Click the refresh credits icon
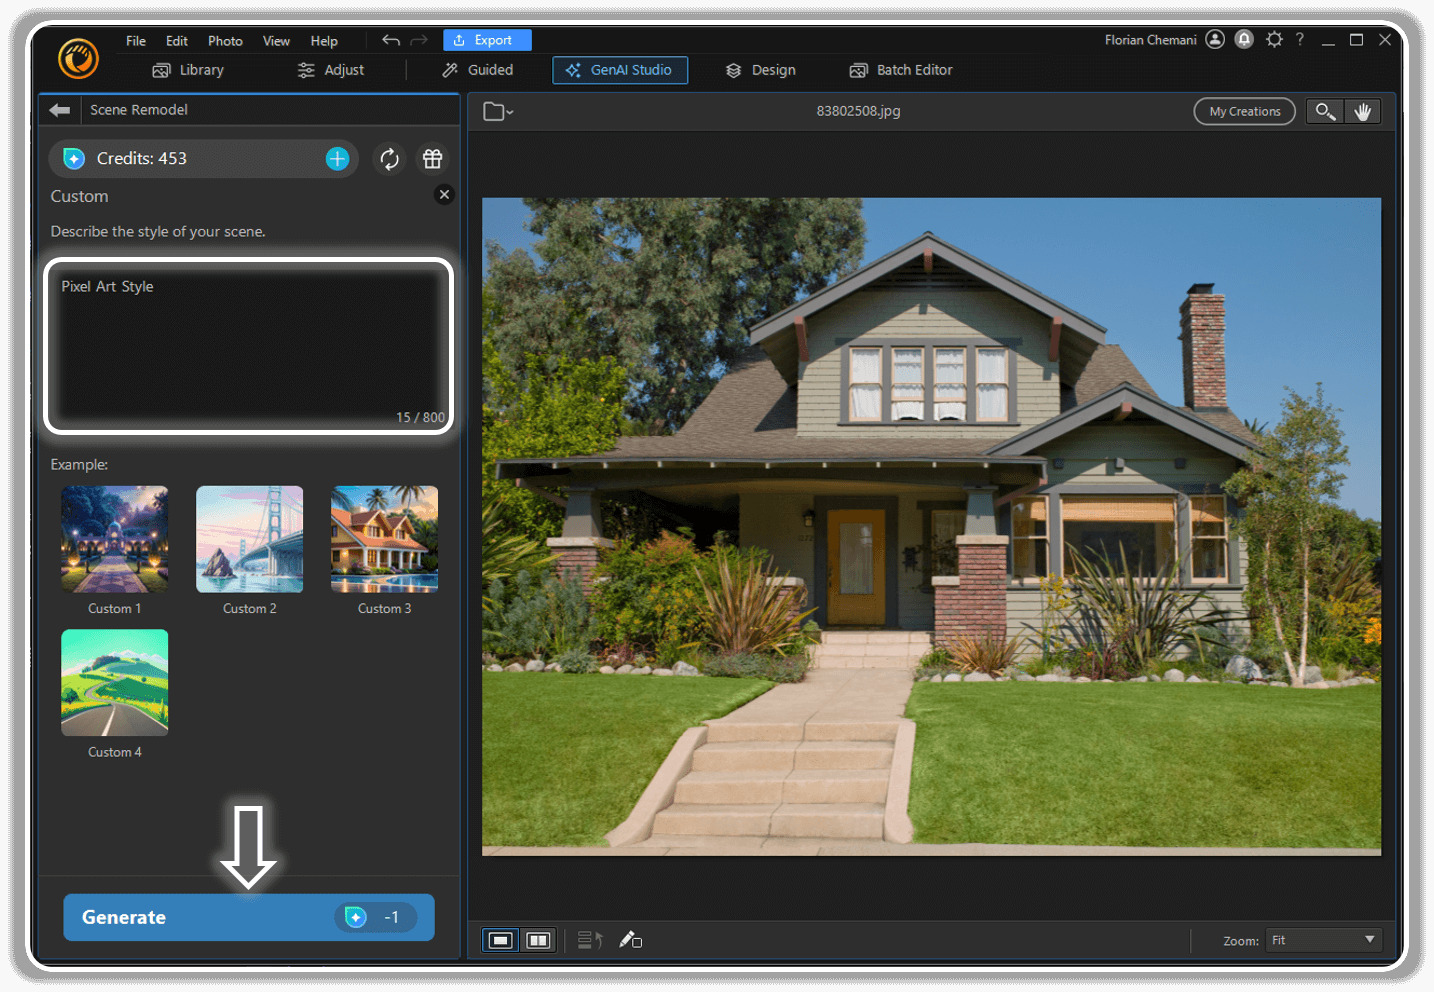Image resolution: width=1434 pixels, height=992 pixels. [389, 159]
